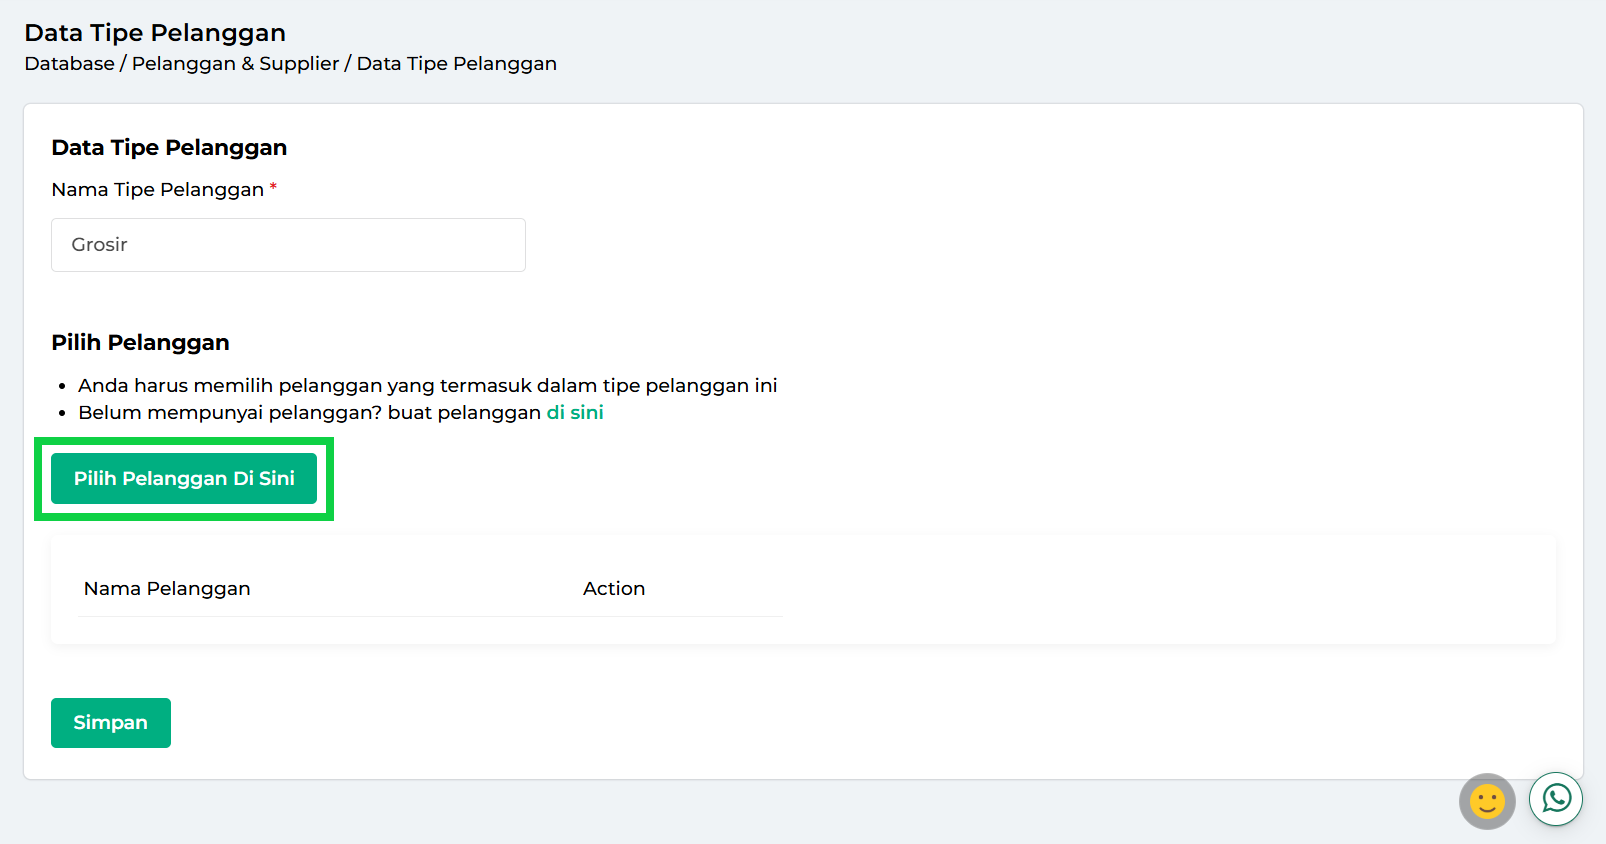Follow the green "di sini" link
Viewport: 1606px width, 844px height.
click(574, 413)
